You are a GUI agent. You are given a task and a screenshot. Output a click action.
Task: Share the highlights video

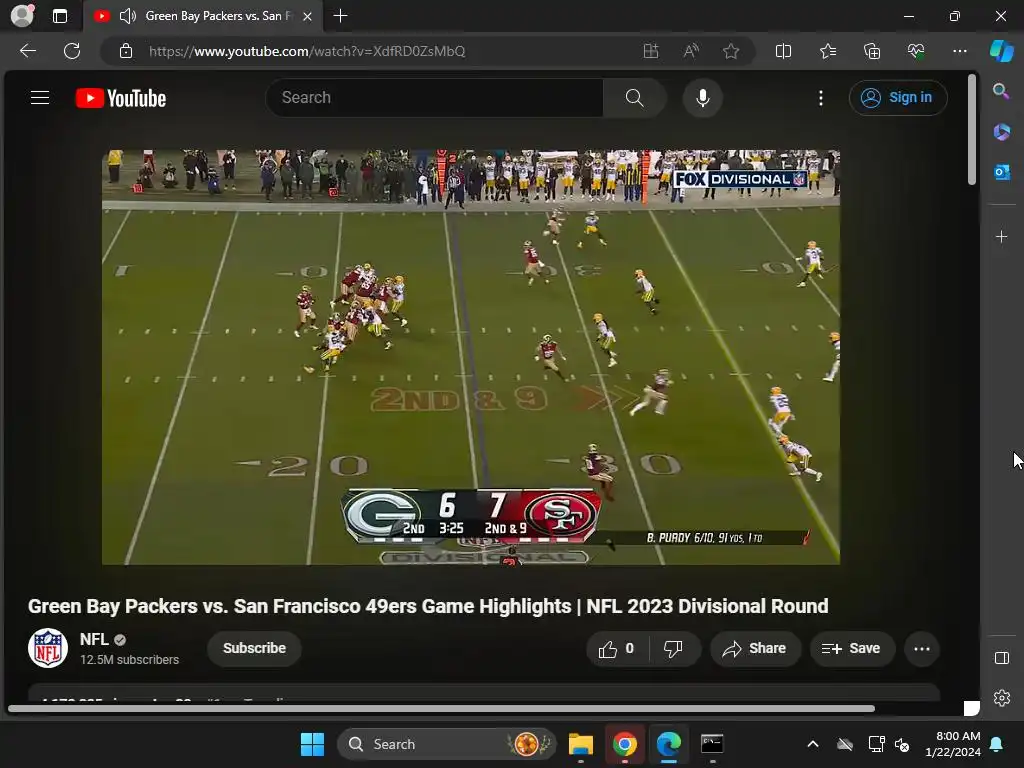point(754,648)
